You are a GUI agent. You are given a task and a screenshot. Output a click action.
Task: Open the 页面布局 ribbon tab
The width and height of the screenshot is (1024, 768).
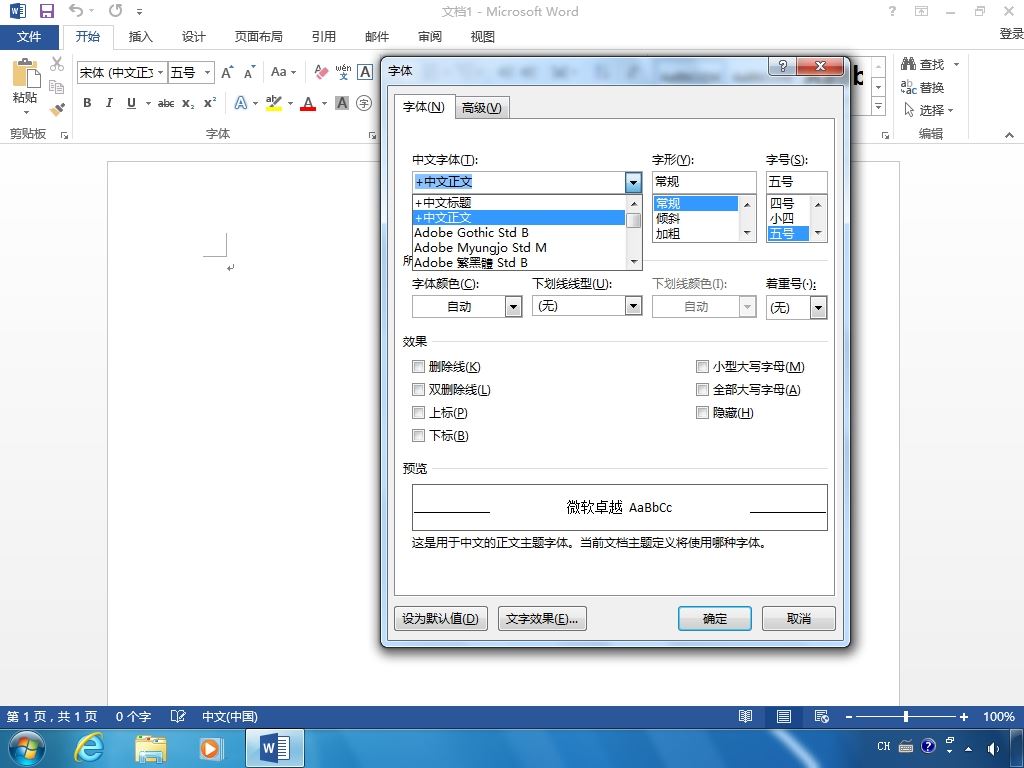259,37
